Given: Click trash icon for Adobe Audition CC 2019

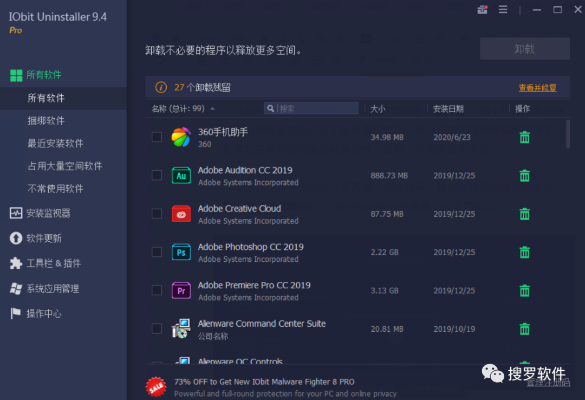Looking at the screenshot, I should click(525, 175).
